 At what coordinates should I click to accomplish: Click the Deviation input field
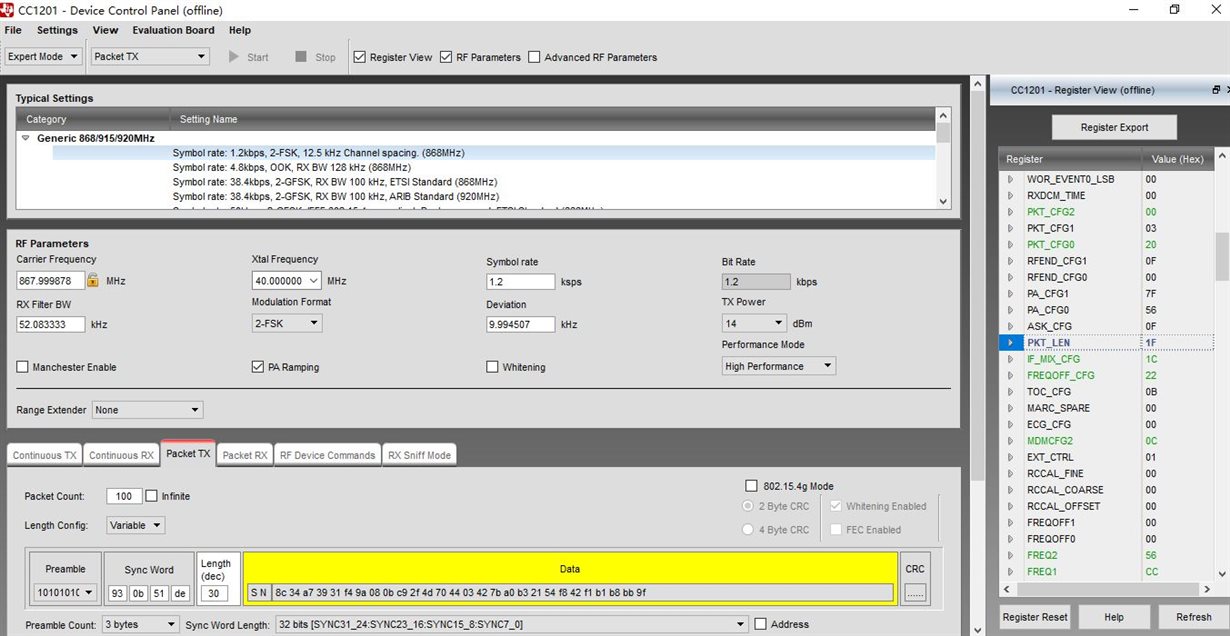pos(521,324)
